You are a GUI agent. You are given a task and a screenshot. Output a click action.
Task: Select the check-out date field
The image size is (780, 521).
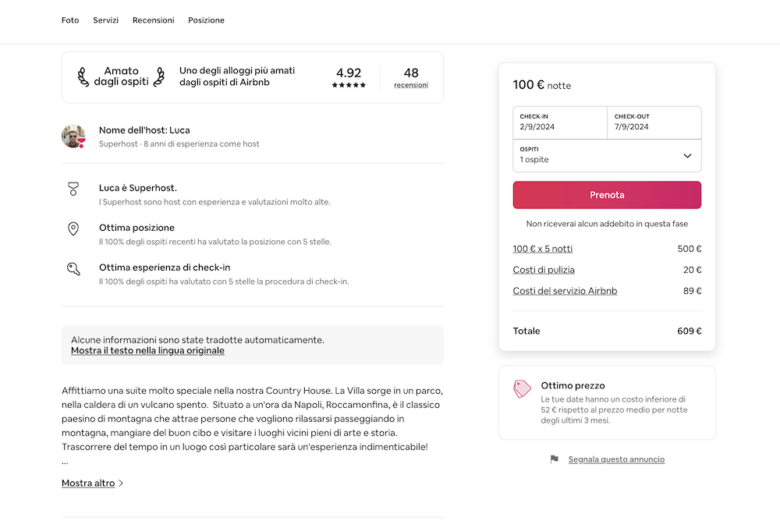[x=654, y=122]
